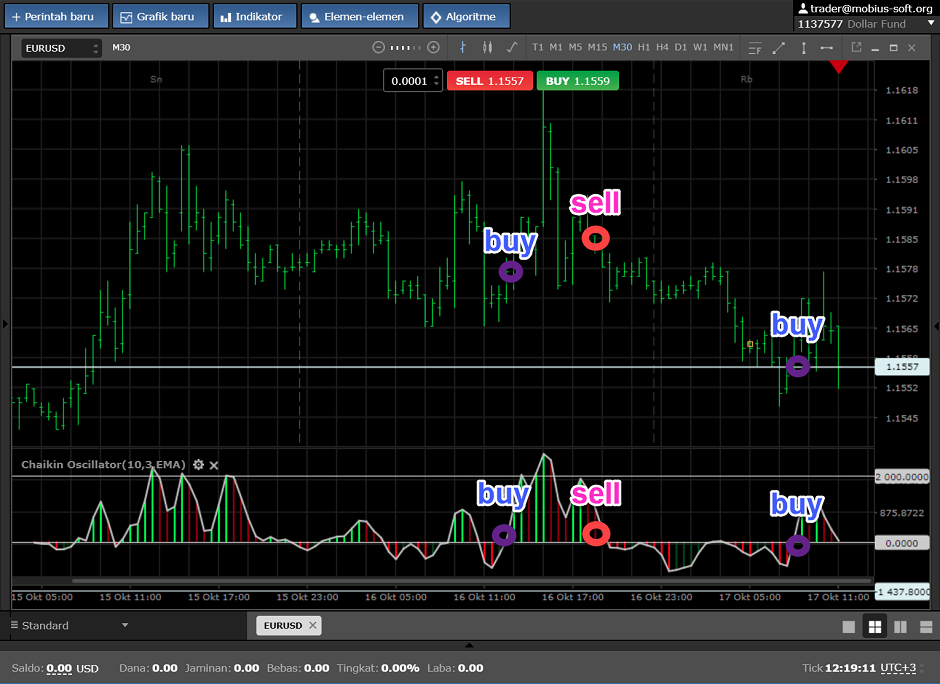
Task: Click the zoom level slider dots
Action: coord(406,47)
